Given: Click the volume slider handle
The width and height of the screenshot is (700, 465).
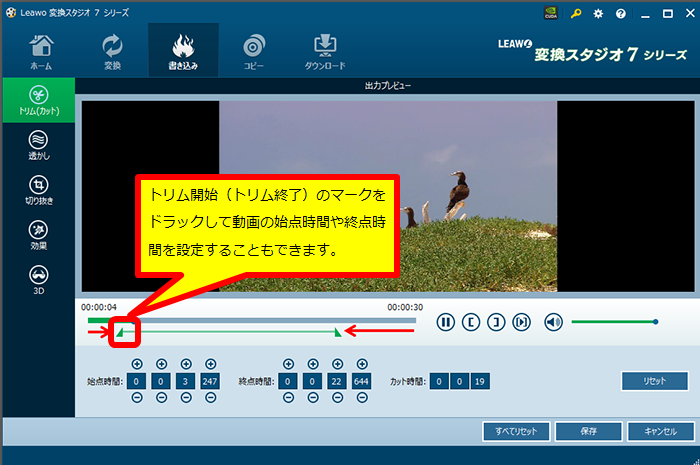Looking at the screenshot, I should pos(655,322).
